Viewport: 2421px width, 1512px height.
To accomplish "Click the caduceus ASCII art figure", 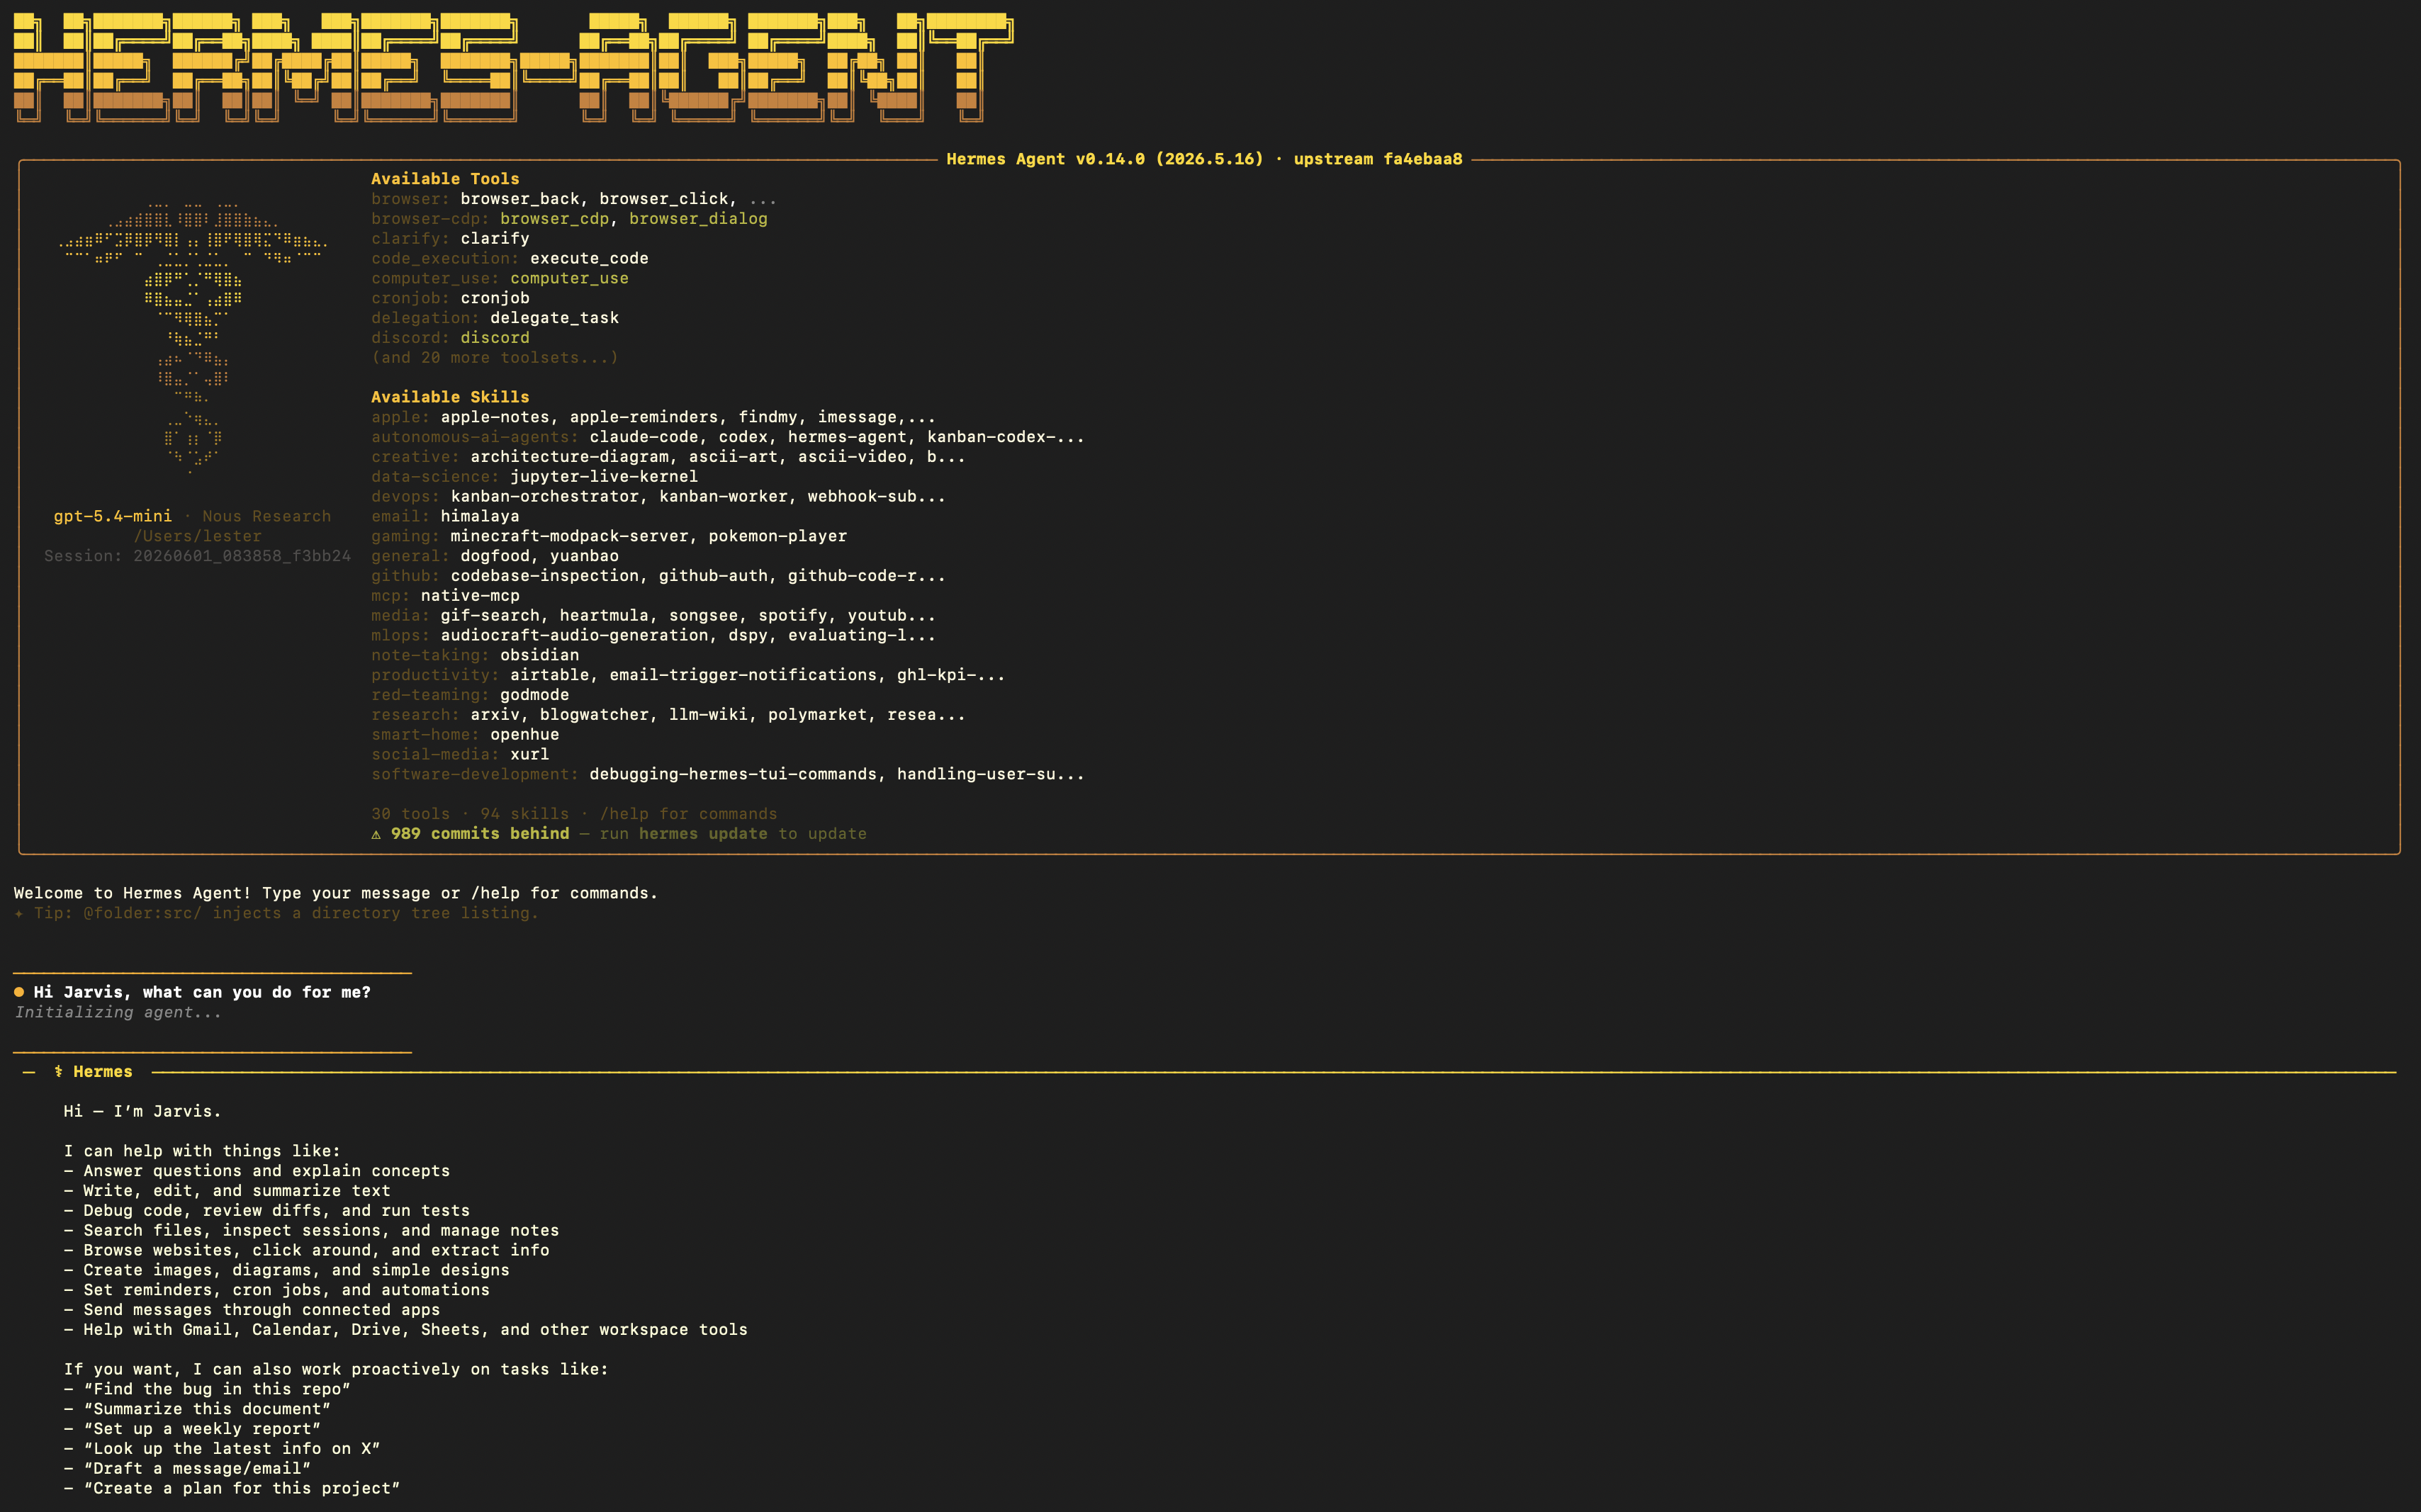I will click(193, 337).
